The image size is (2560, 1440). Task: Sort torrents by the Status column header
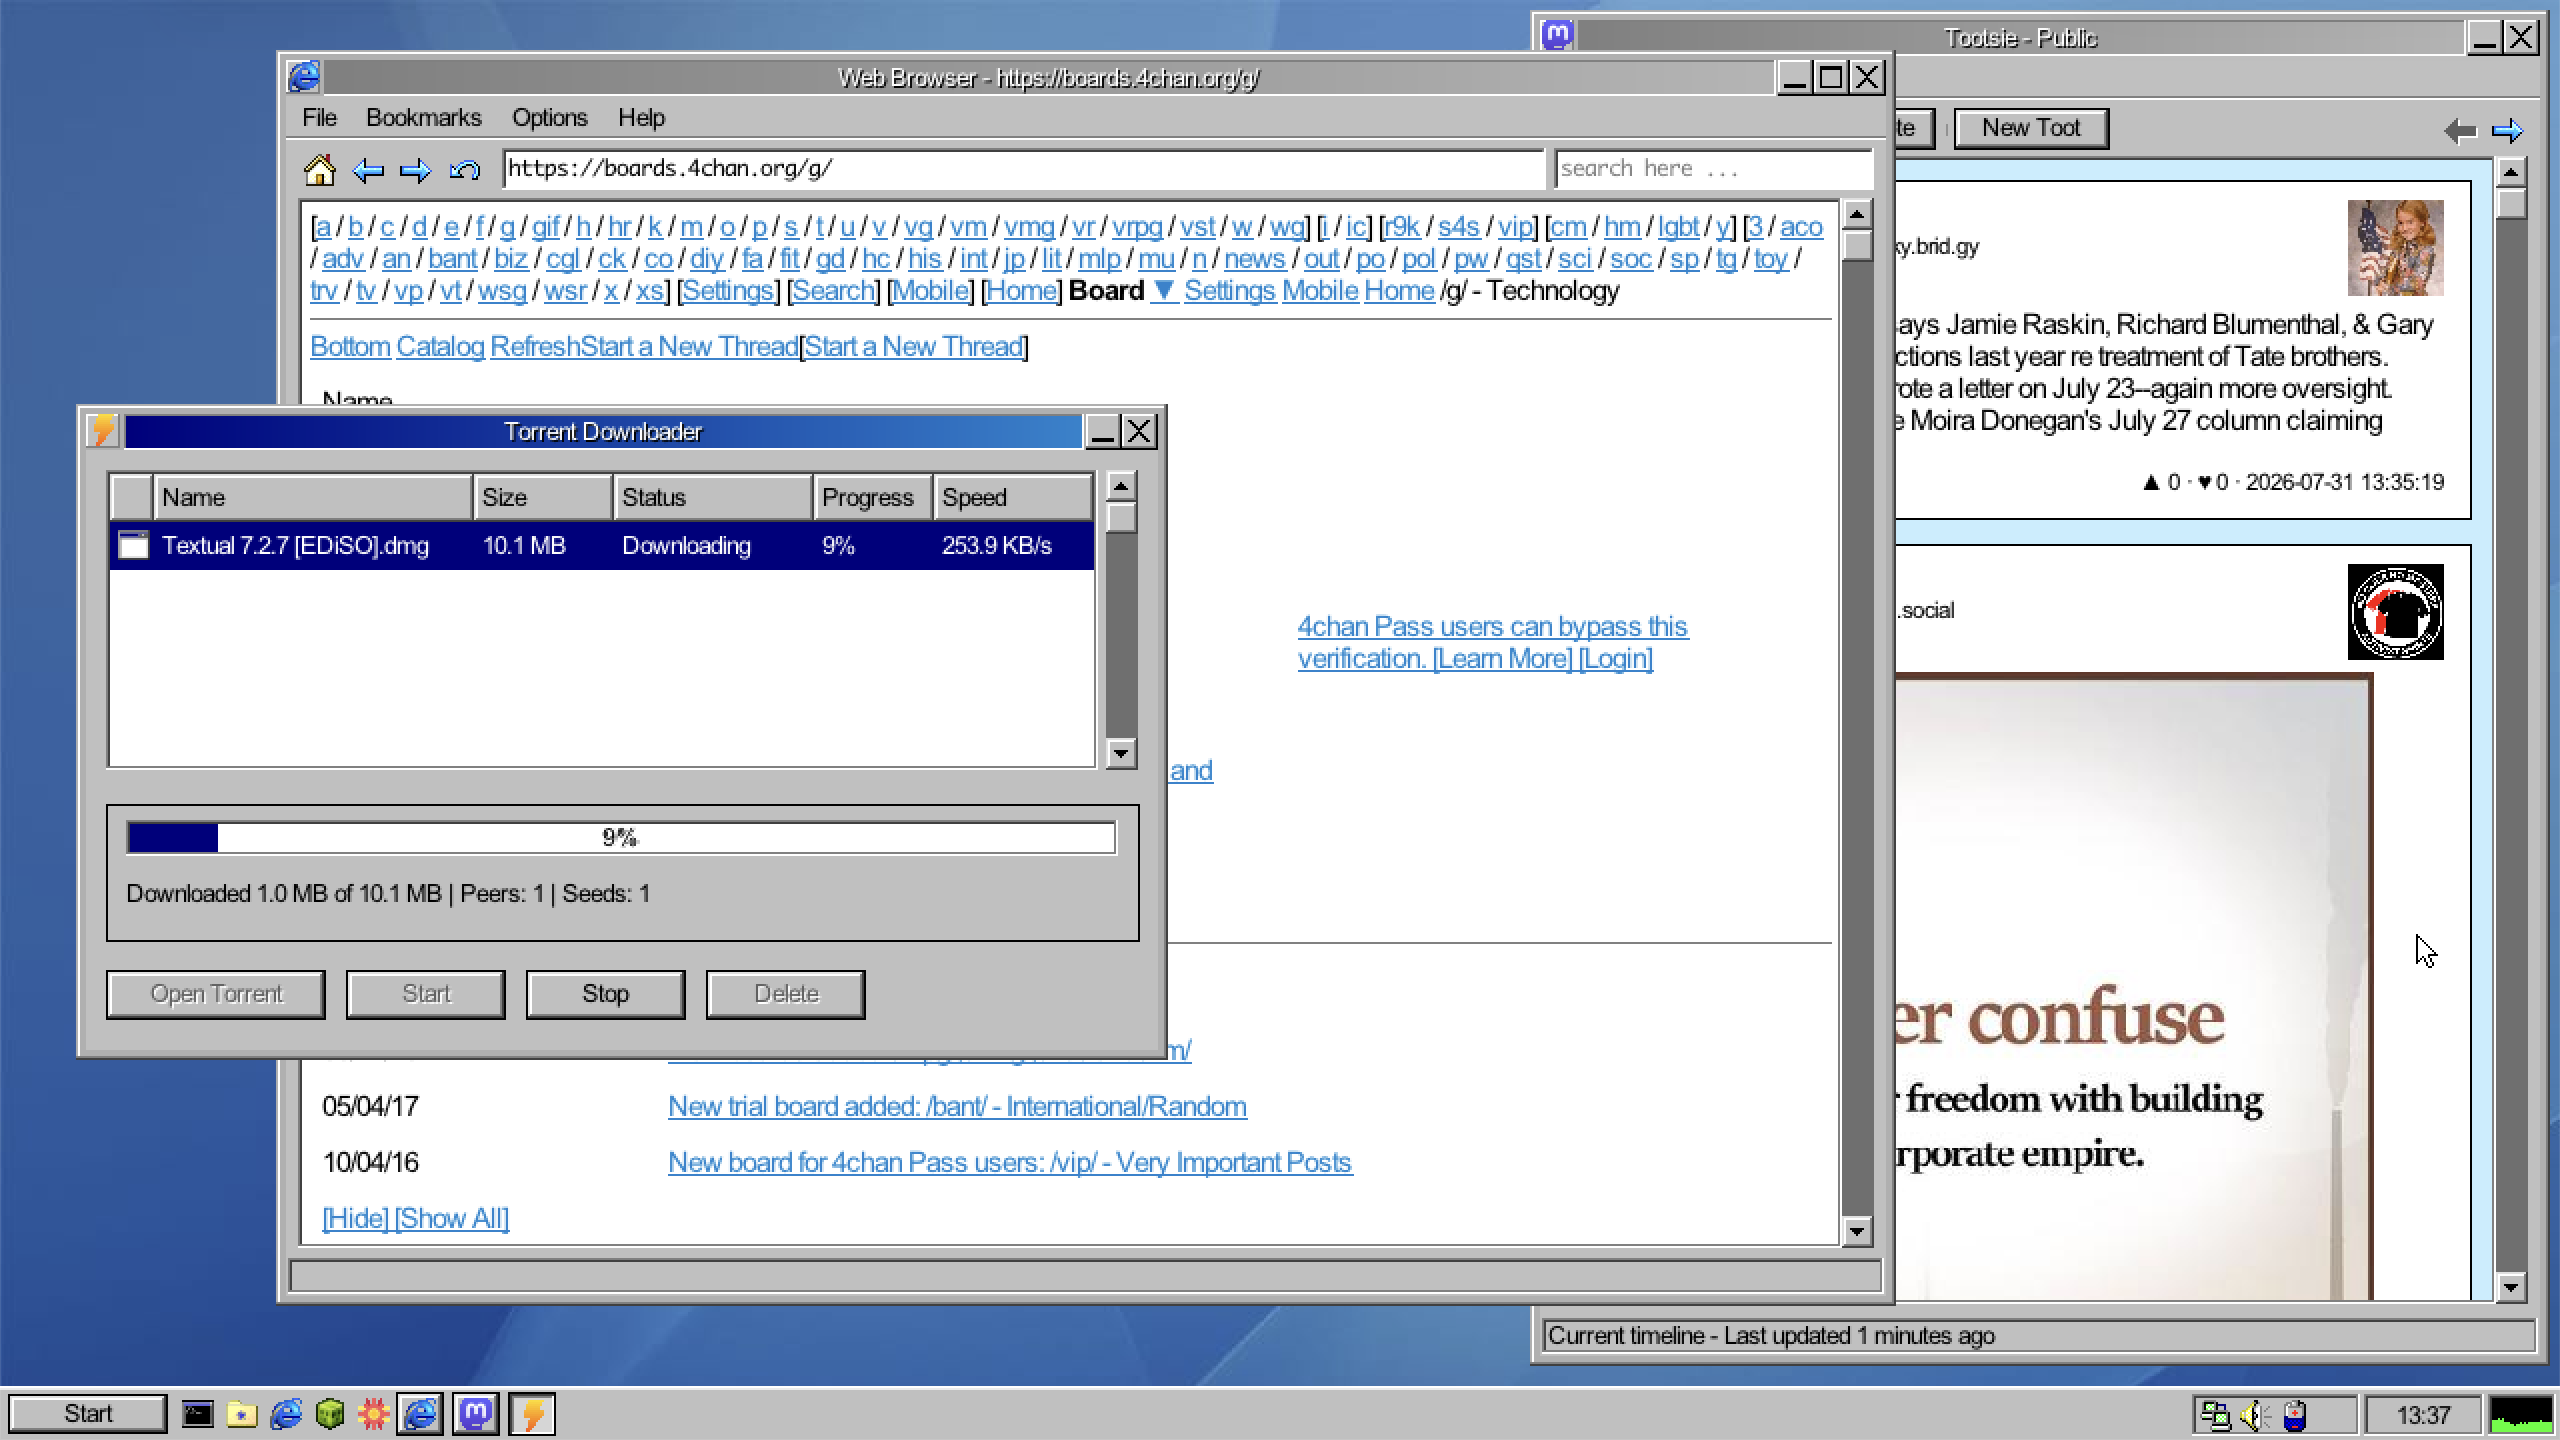[x=712, y=497]
